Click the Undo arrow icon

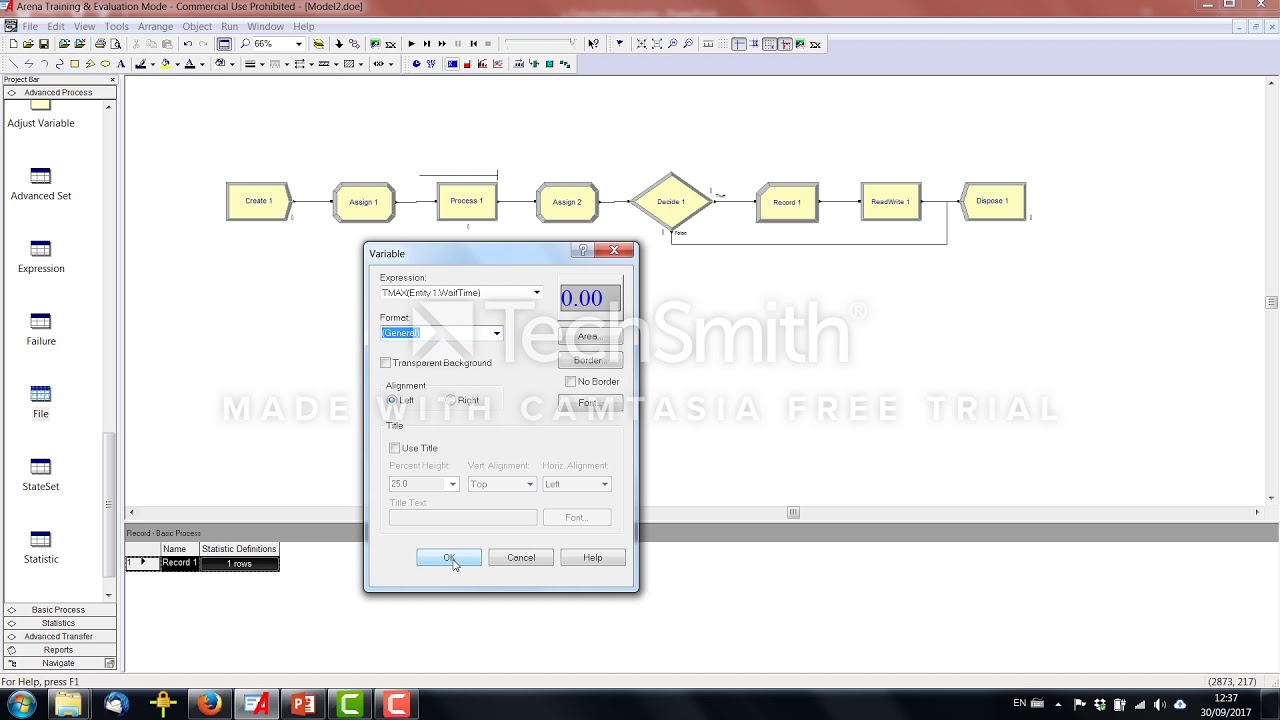(188, 44)
